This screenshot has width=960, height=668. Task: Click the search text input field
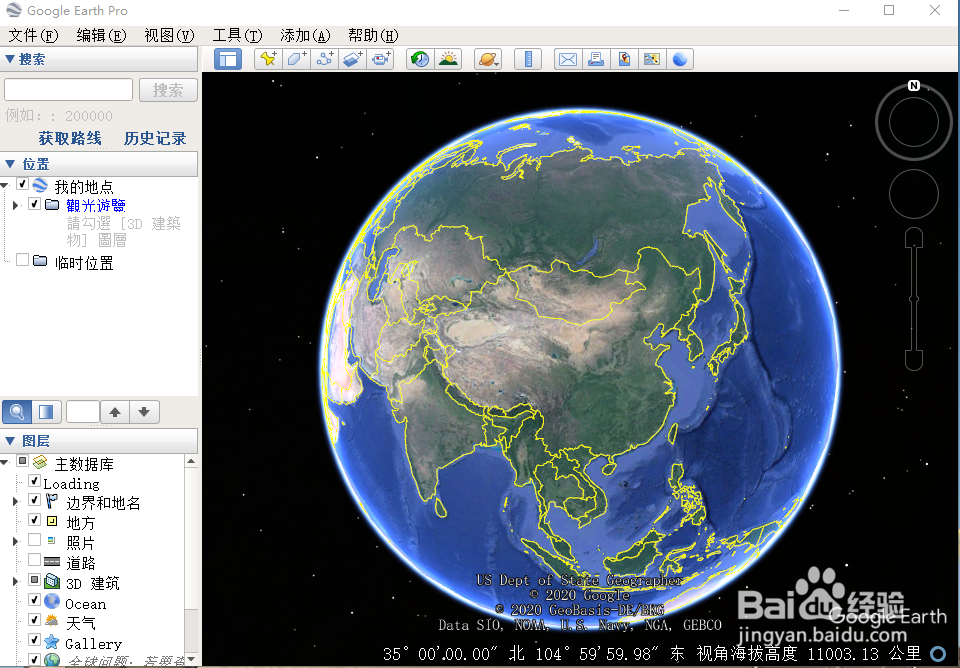pyautogui.click(x=69, y=89)
